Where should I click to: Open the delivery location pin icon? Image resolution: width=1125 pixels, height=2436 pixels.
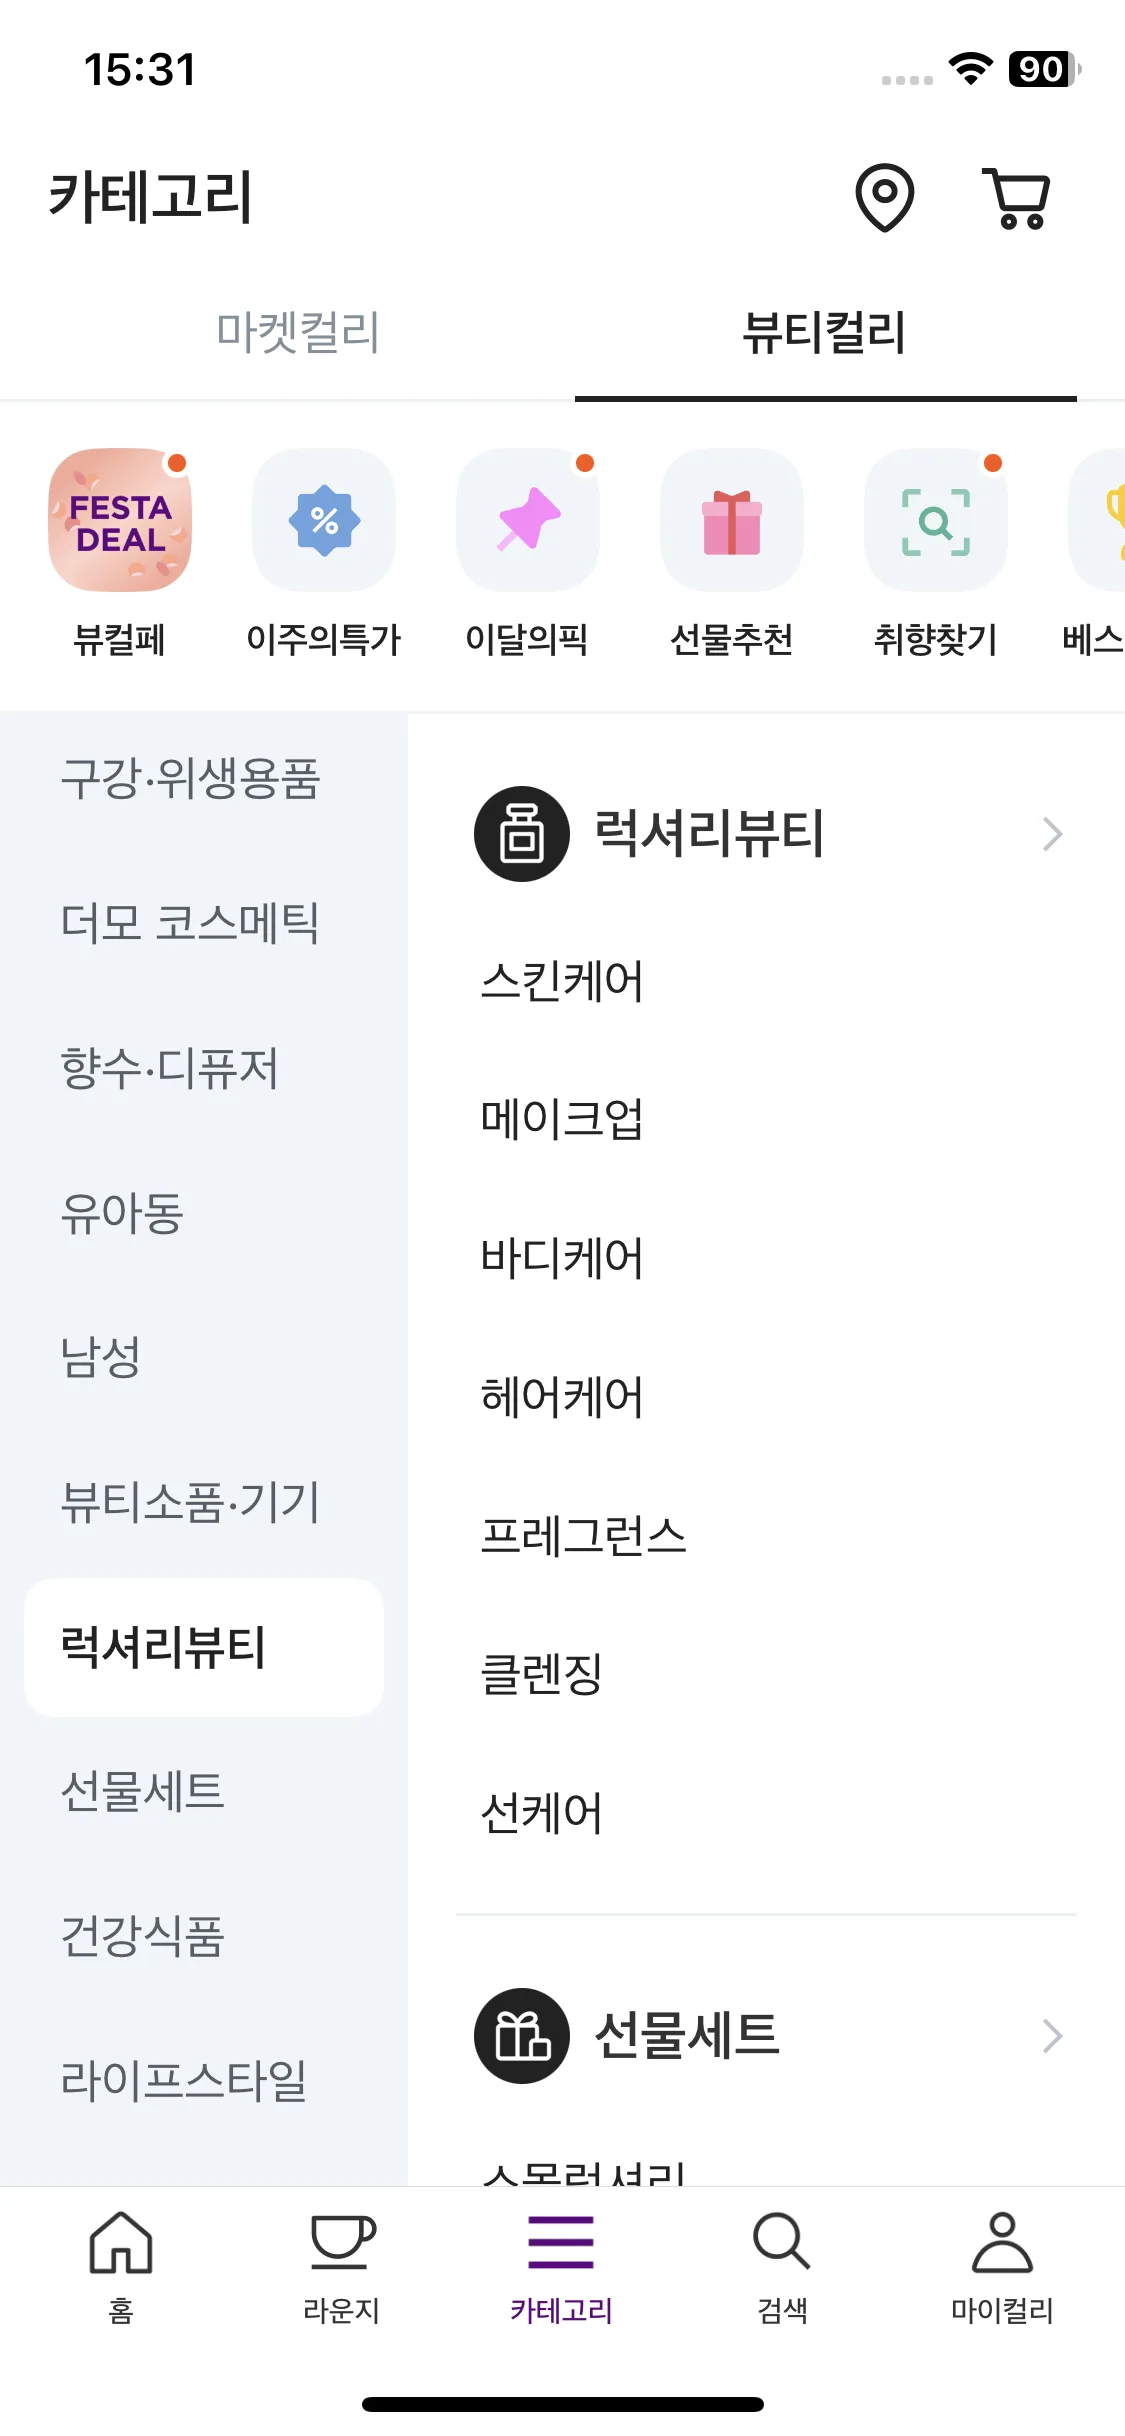pyautogui.click(x=885, y=198)
